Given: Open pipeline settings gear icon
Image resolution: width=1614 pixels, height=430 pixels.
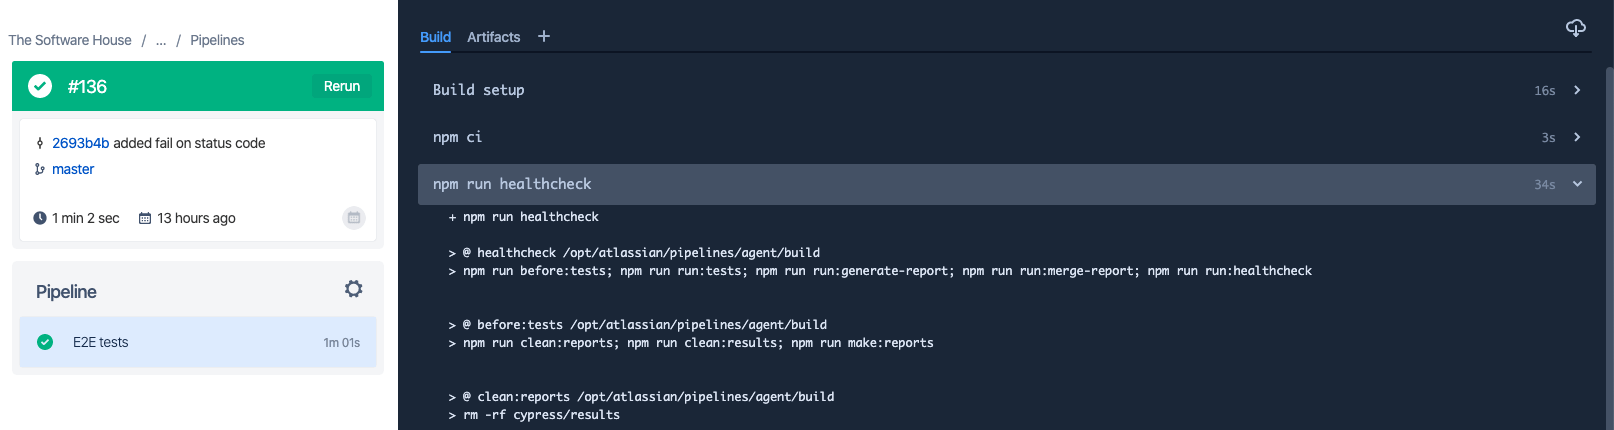Looking at the screenshot, I should [x=353, y=289].
